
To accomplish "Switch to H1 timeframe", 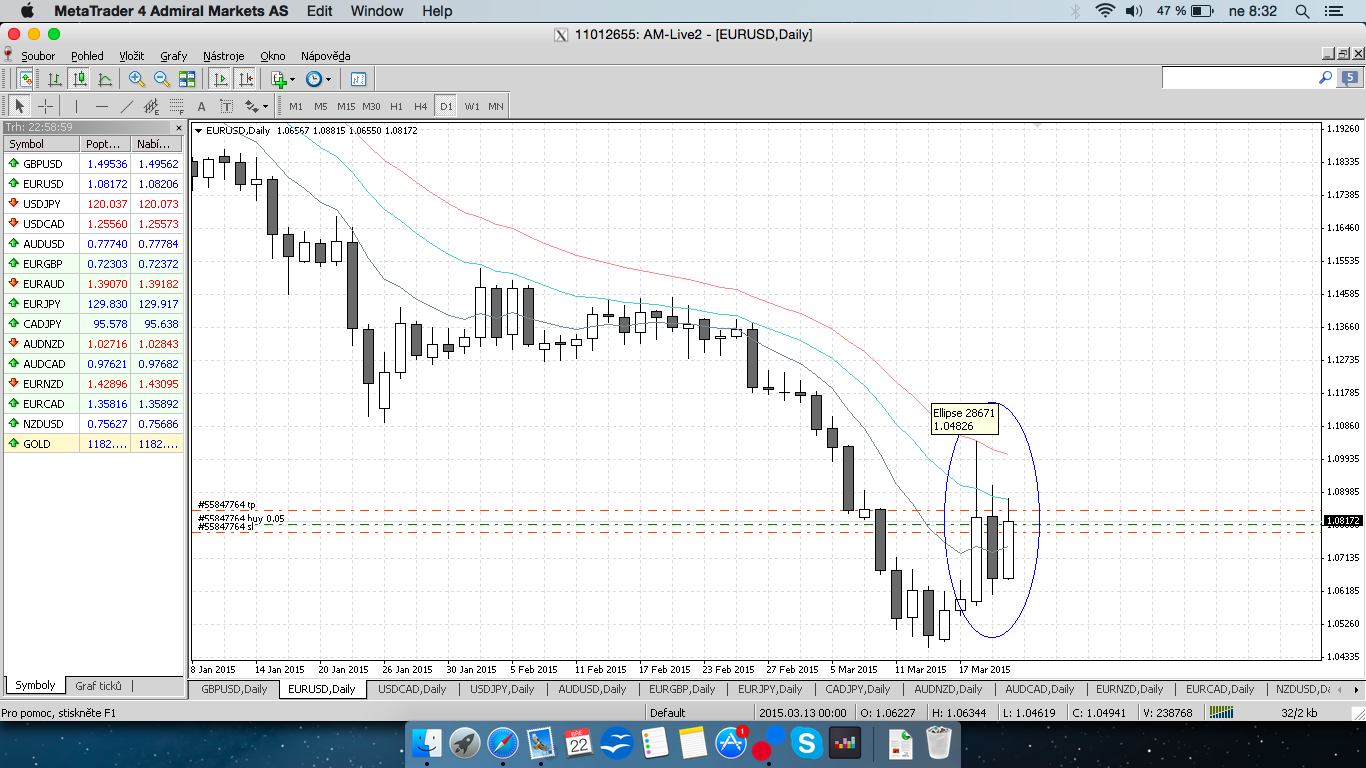I will tap(396, 106).
